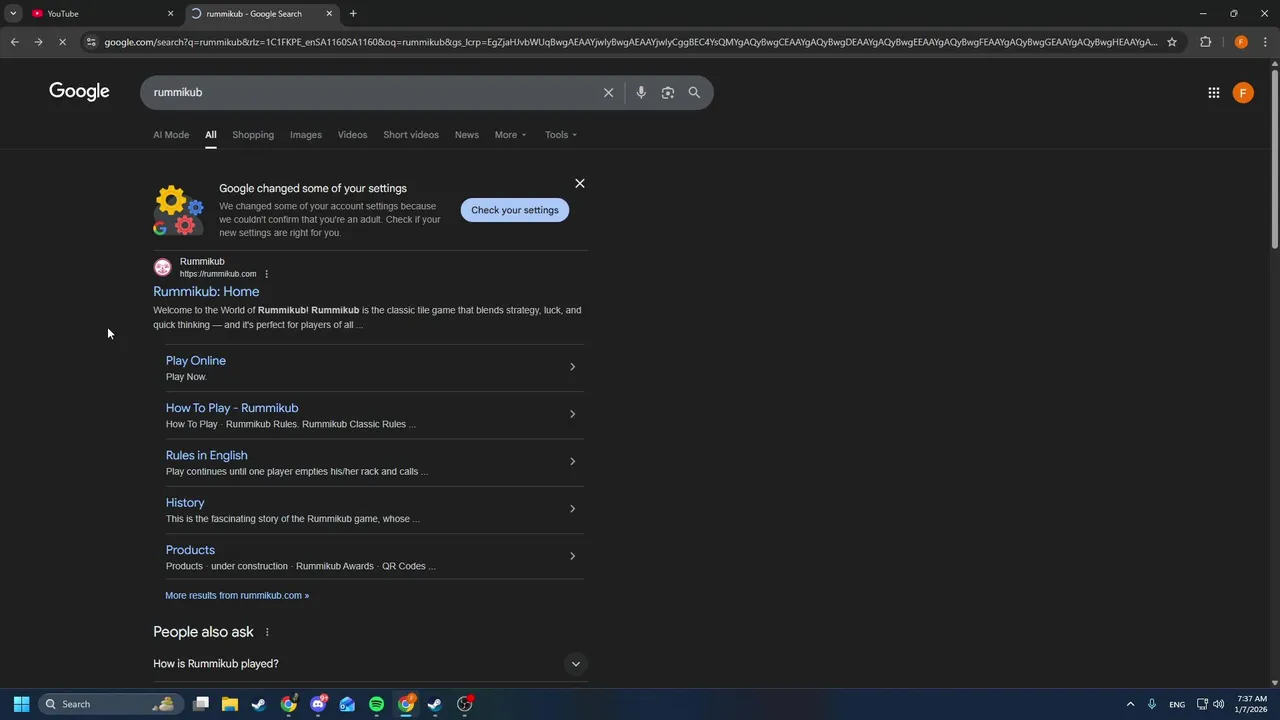1280x720 pixels.
Task: Open the Chrome profile avatar in the toolbar
Action: 1241,42
